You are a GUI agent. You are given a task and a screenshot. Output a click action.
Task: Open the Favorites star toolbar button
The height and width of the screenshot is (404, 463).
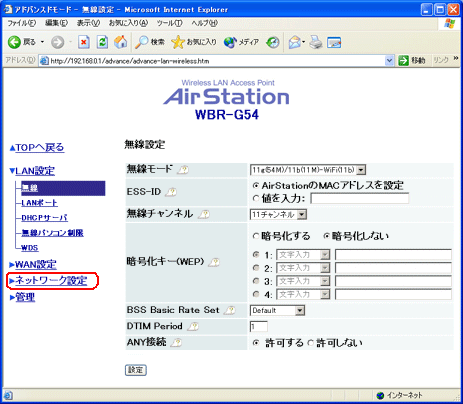pos(194,42)
